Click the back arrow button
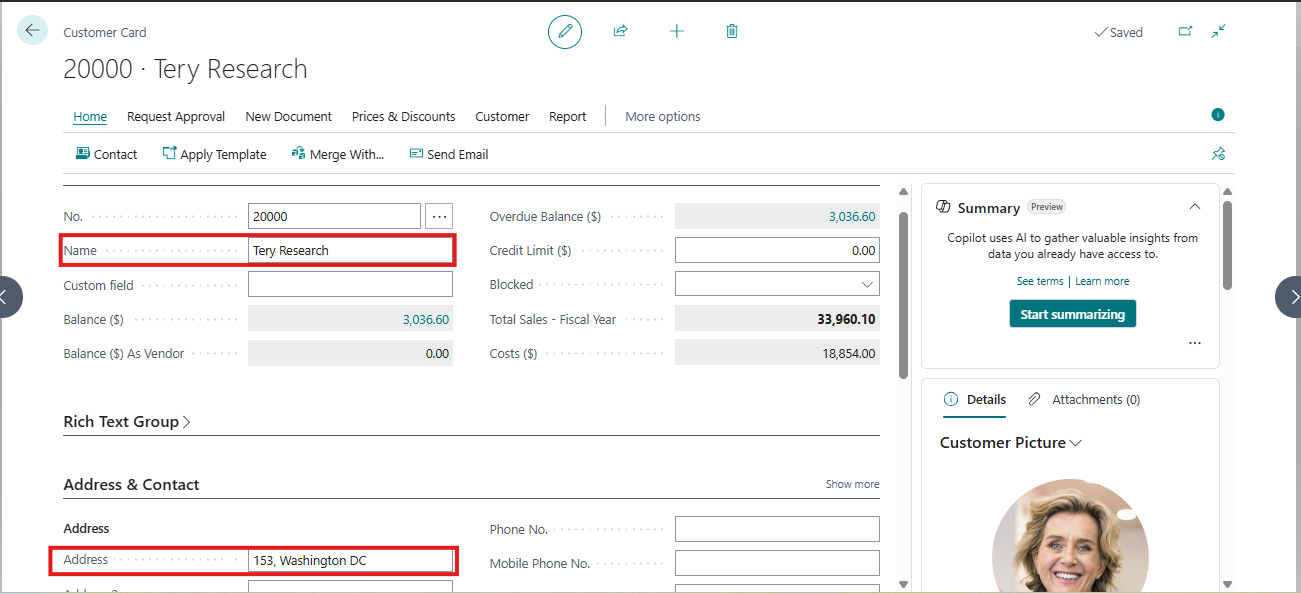This screenshot has height=594, width=1301. coord(32,31)
